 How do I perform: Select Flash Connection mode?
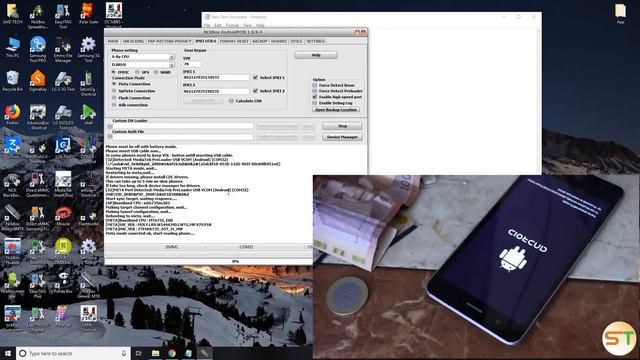(114, 98)
